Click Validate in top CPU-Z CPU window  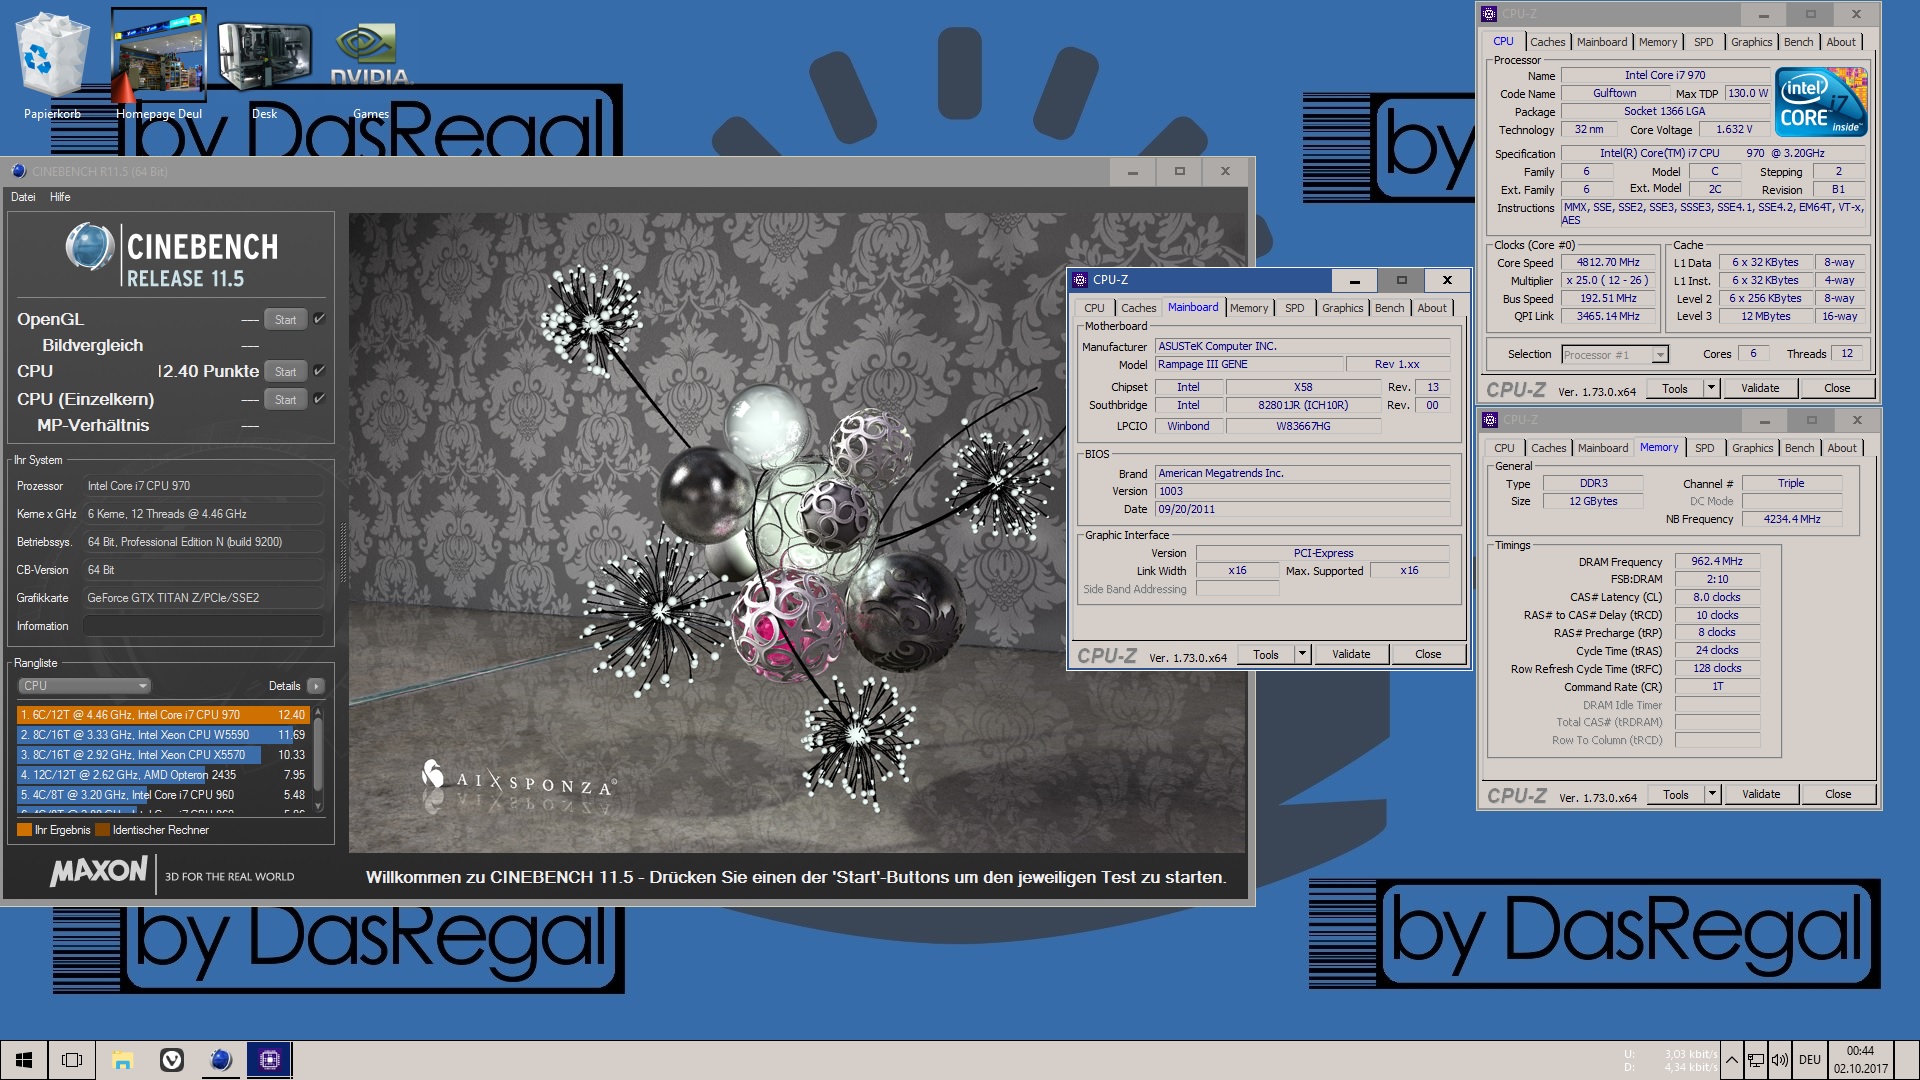pos(1760,388)
